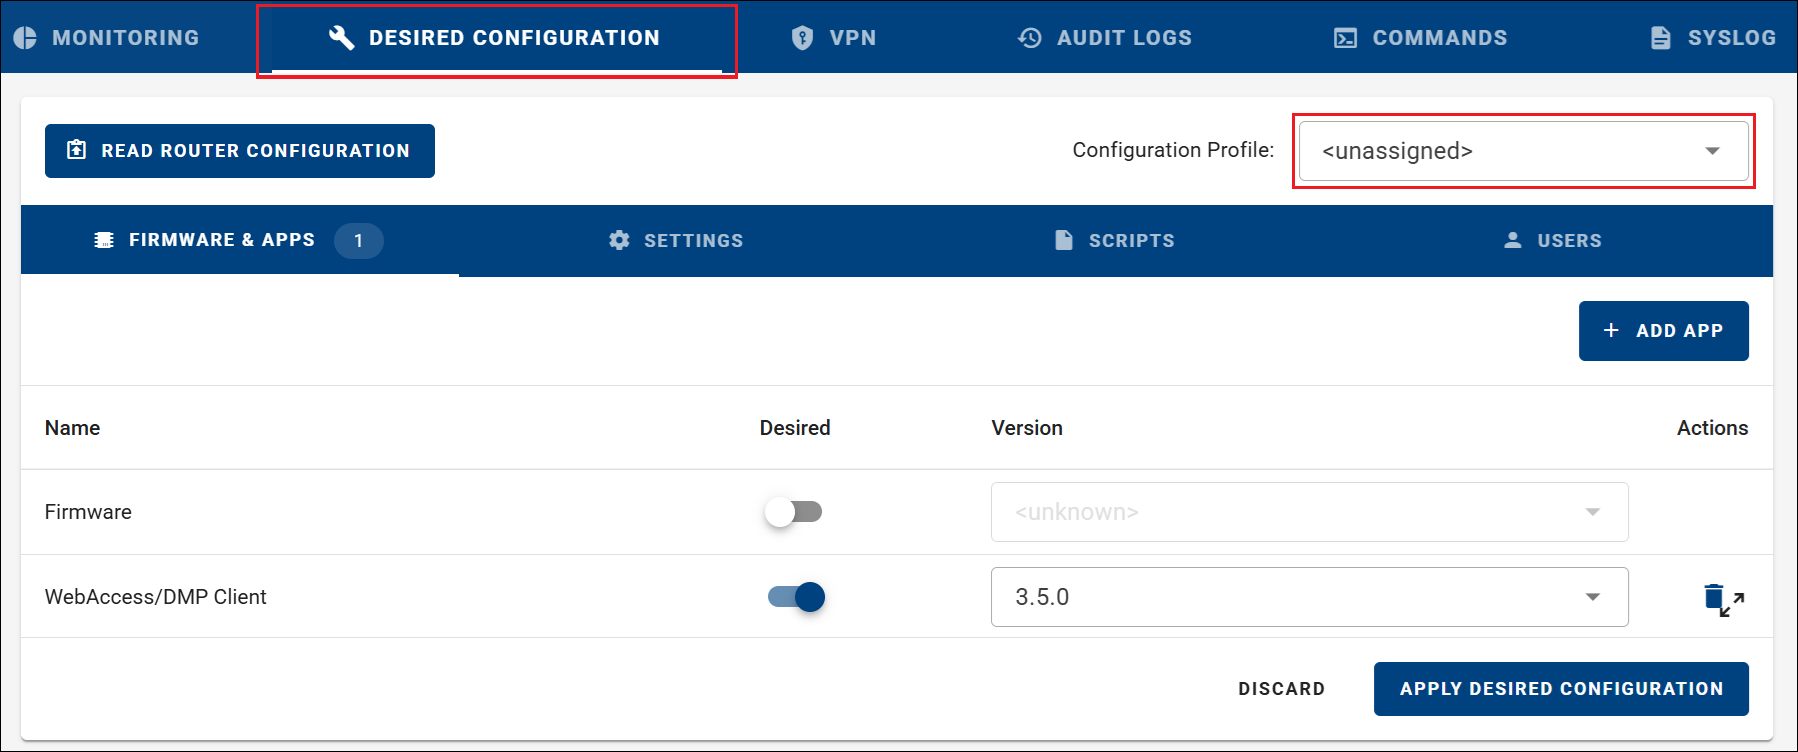Open the Settings sub-tab
This screenshot has width=1798, height=752.
coord(676,240)
